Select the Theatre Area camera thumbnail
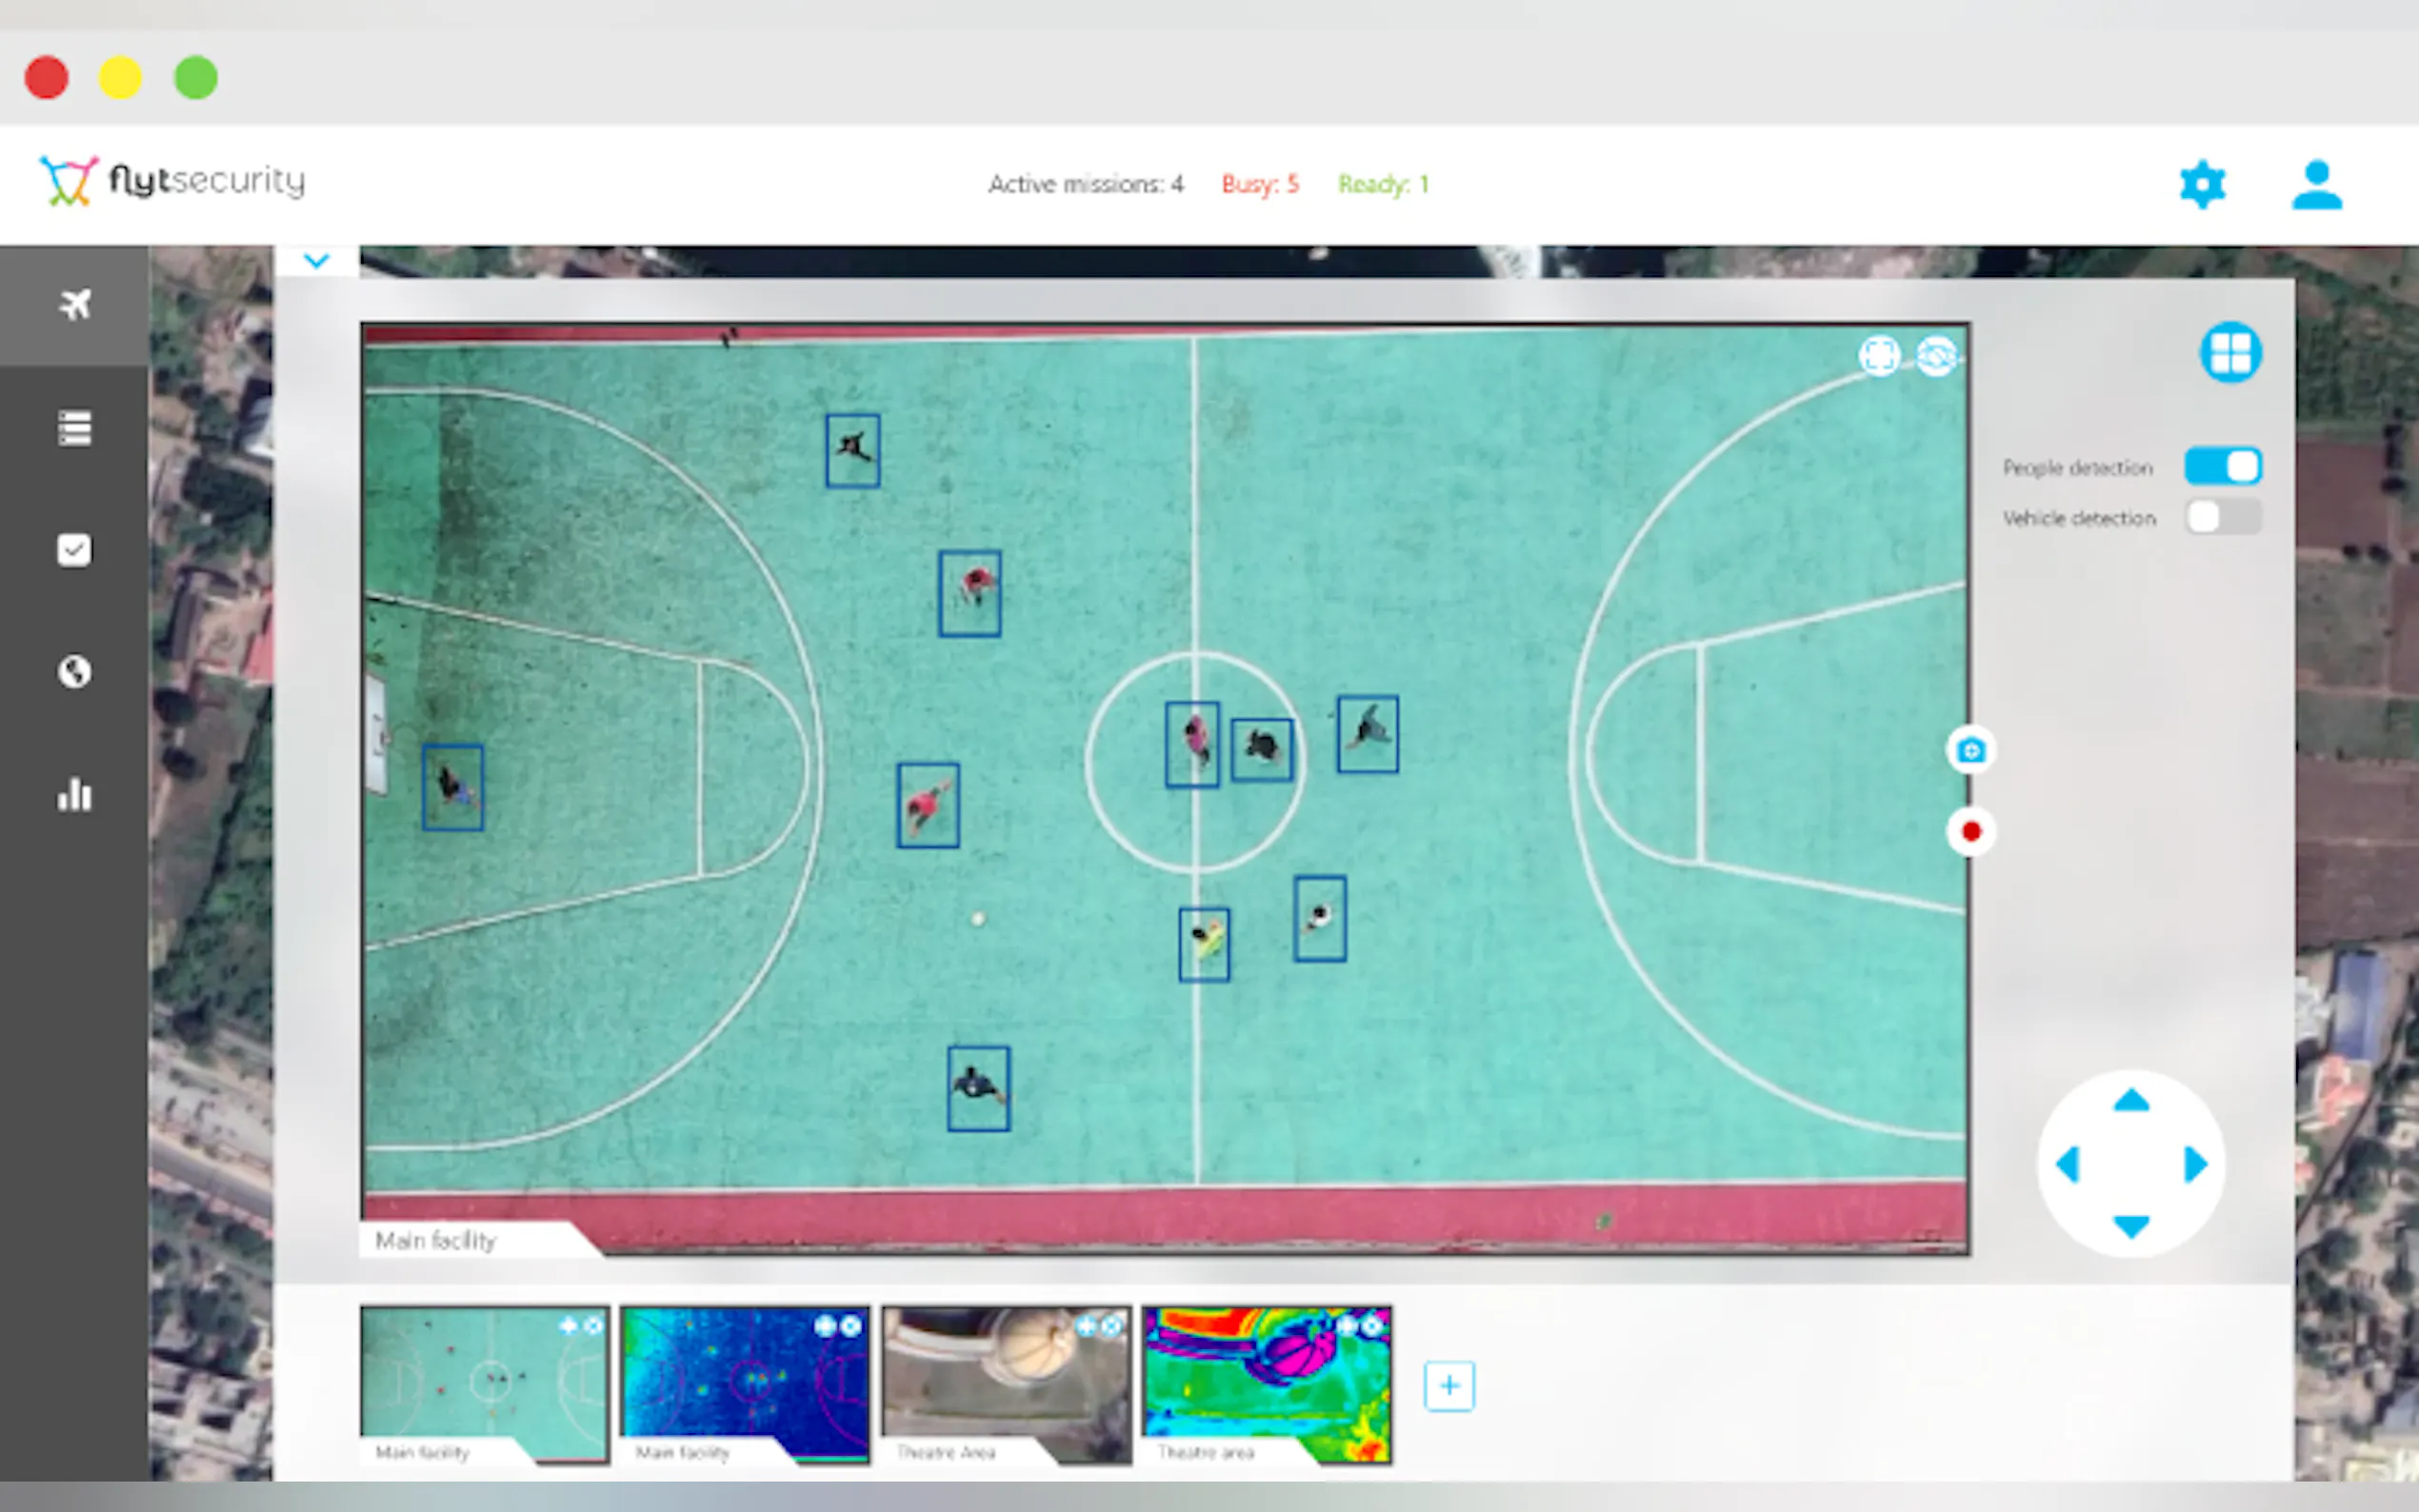This screenshot has height=1512, width=2419. tap(1005, 1384)
